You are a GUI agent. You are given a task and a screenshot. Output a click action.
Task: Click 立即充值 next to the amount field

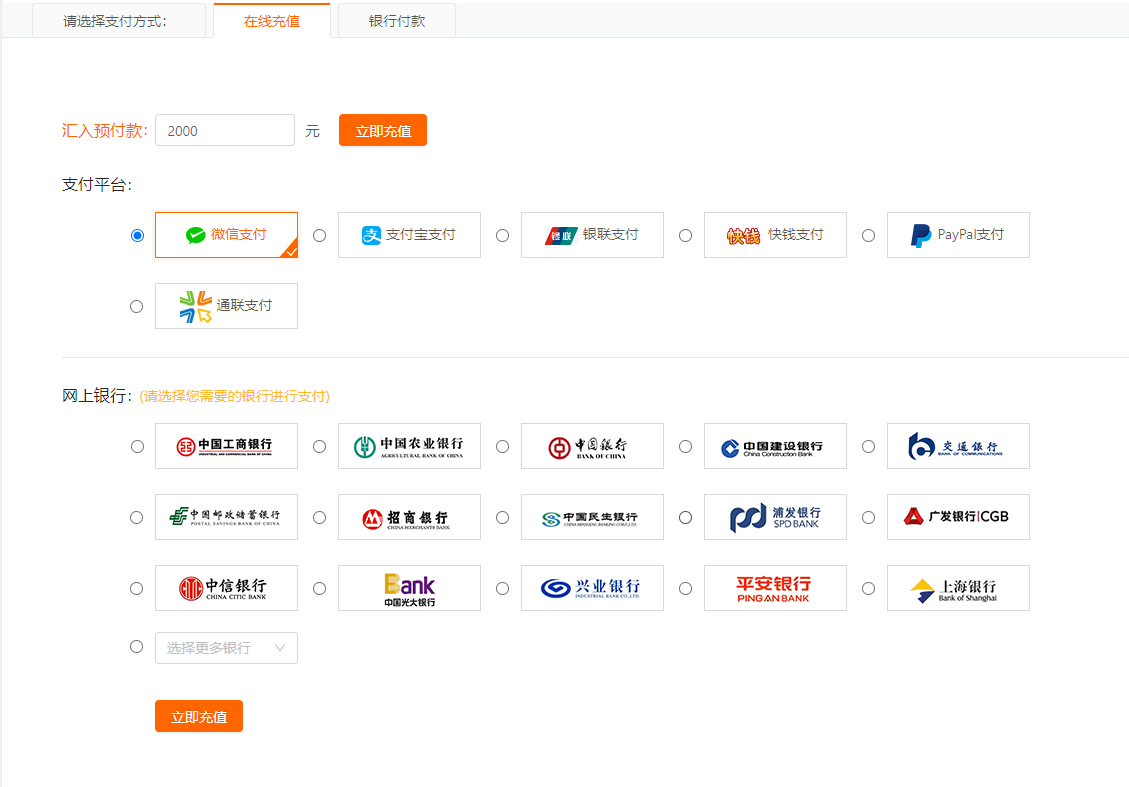pos(383,130)
